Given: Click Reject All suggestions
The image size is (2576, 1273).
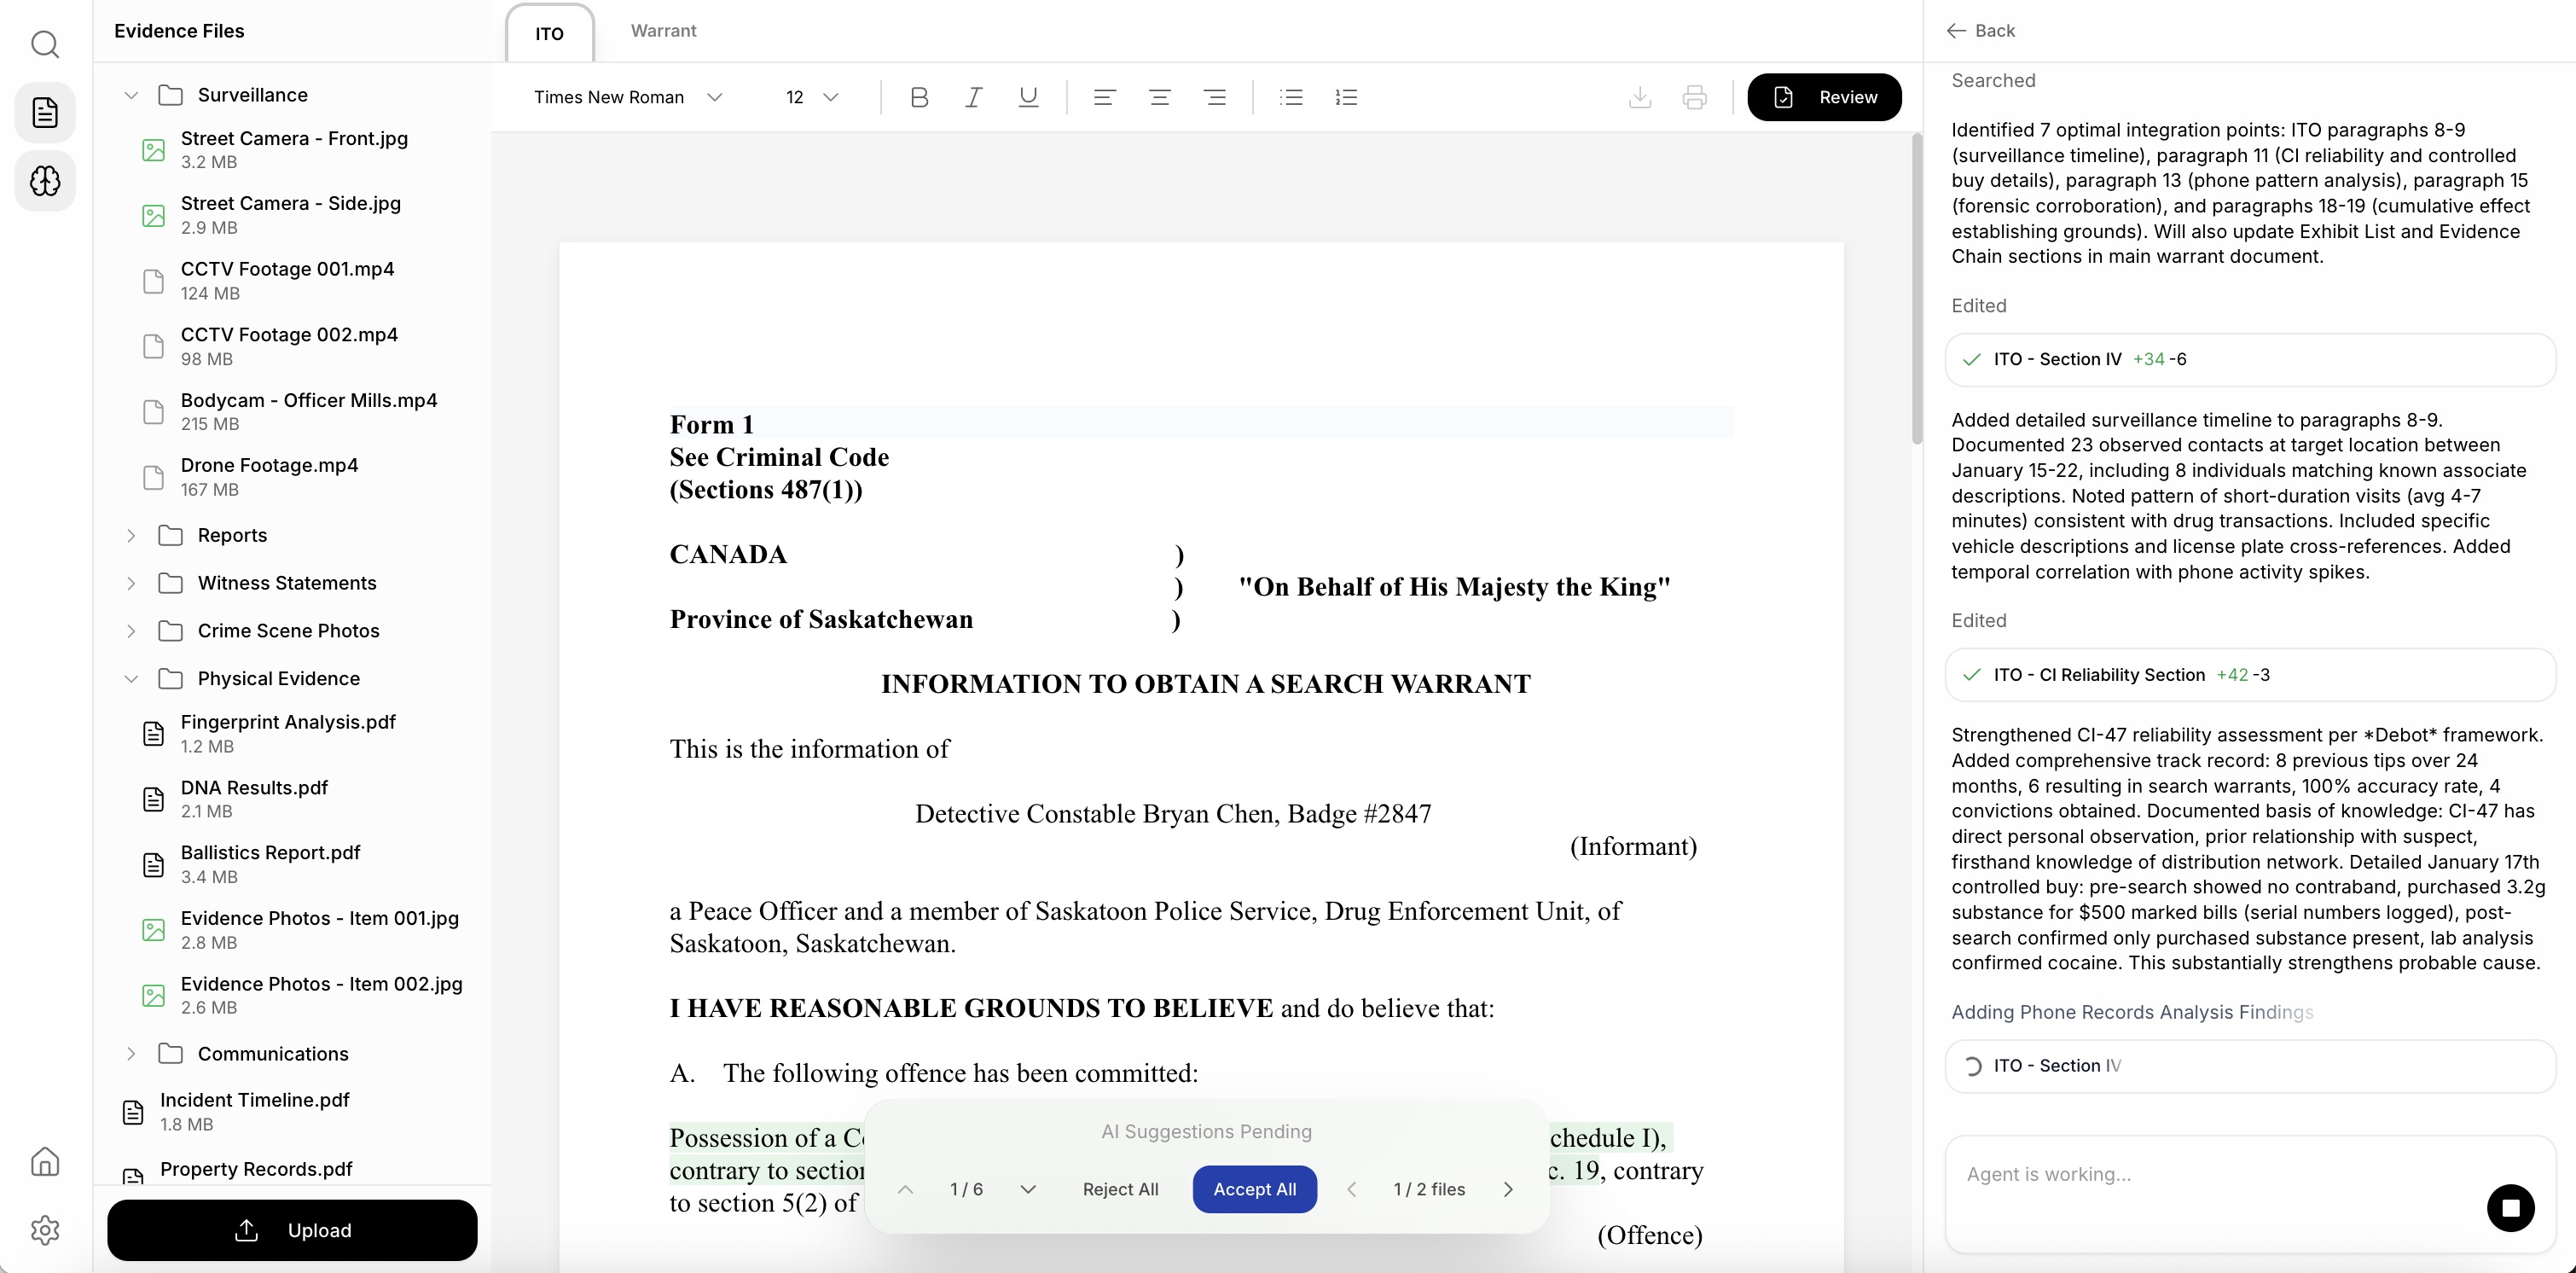Looking at the screenshot, I should pos(1120,1189).
